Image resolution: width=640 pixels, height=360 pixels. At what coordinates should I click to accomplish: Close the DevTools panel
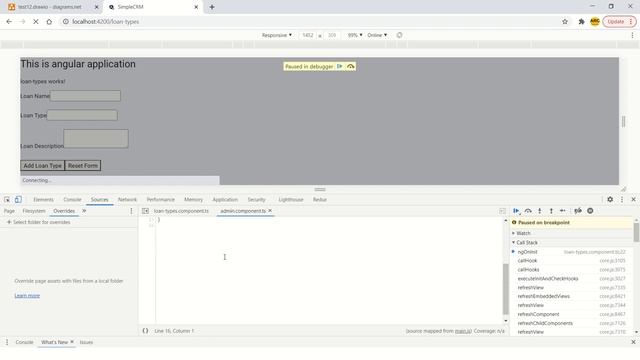[x=633, y=200]
